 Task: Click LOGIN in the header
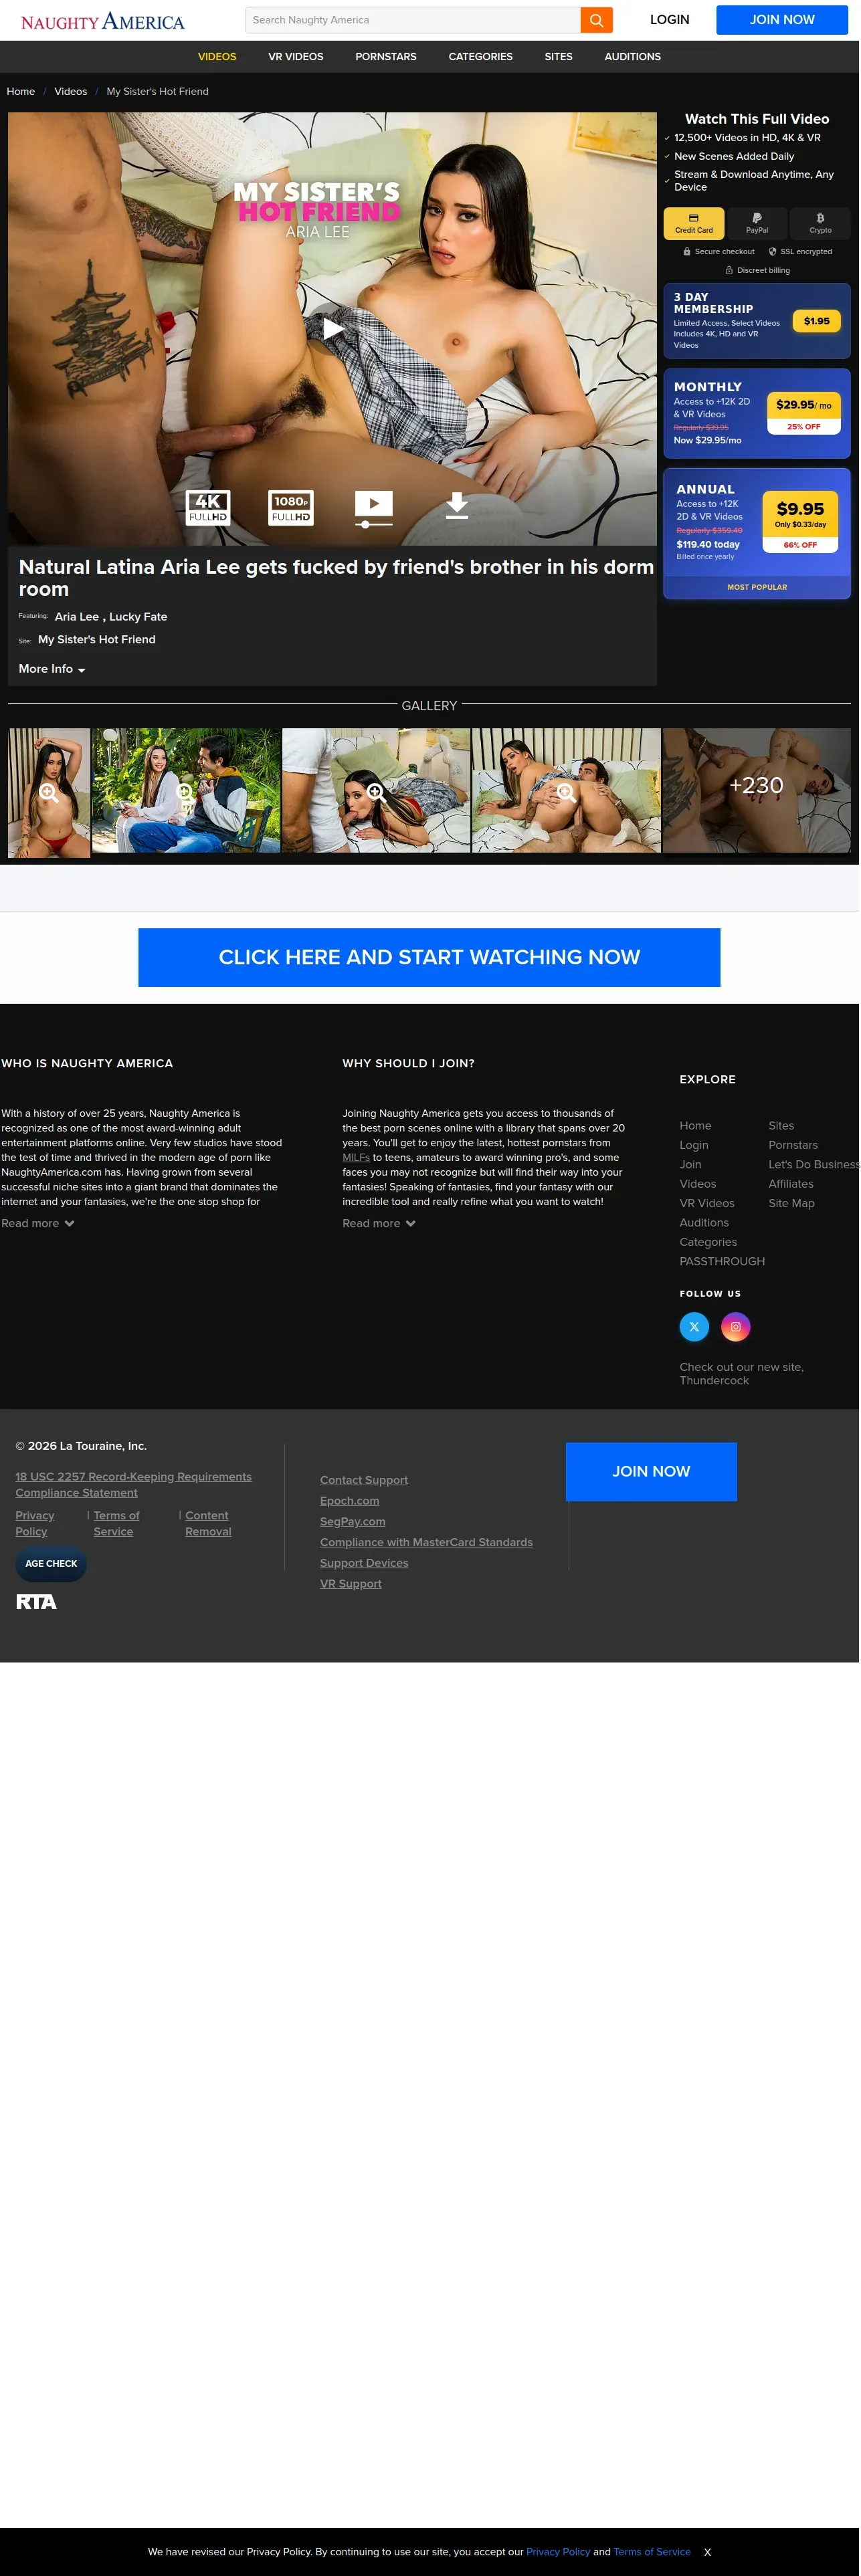[x=671, y=20]
